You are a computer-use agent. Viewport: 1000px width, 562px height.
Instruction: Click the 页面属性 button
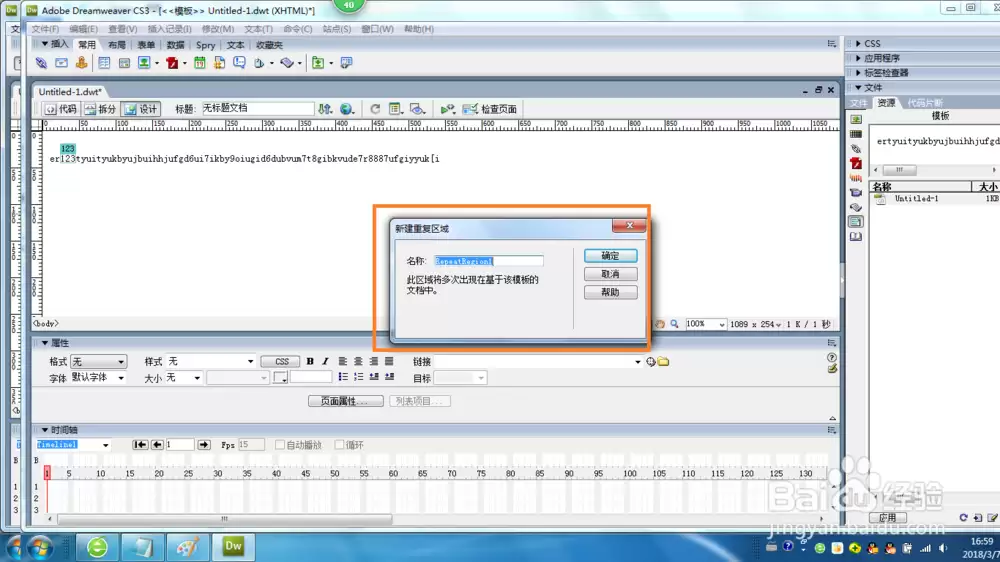pos(346,401)
